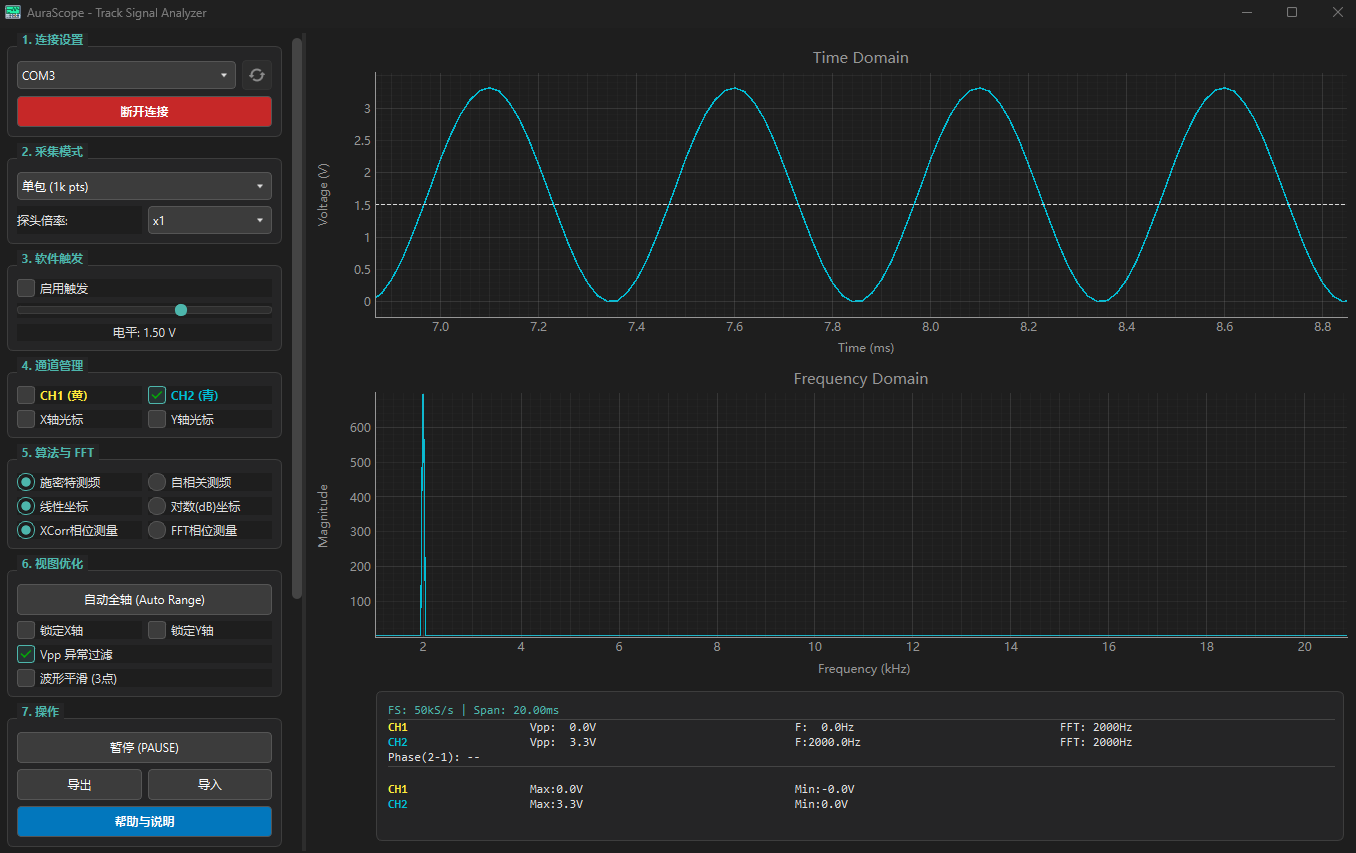The height and width of the screenshot is (853, 1356).
Task: Select 自相关测频 radio option
Action: click(157, 482)
